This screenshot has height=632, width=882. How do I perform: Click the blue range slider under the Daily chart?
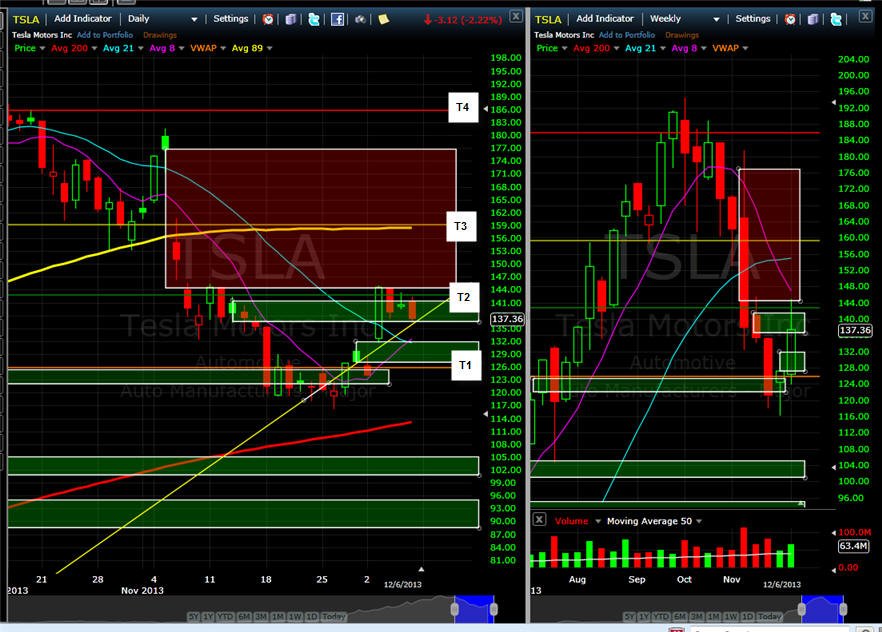474,609
